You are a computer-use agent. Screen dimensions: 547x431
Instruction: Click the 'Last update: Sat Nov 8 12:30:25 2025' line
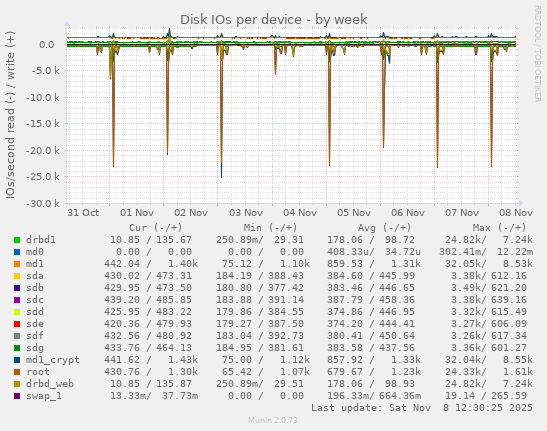(422, 408)
